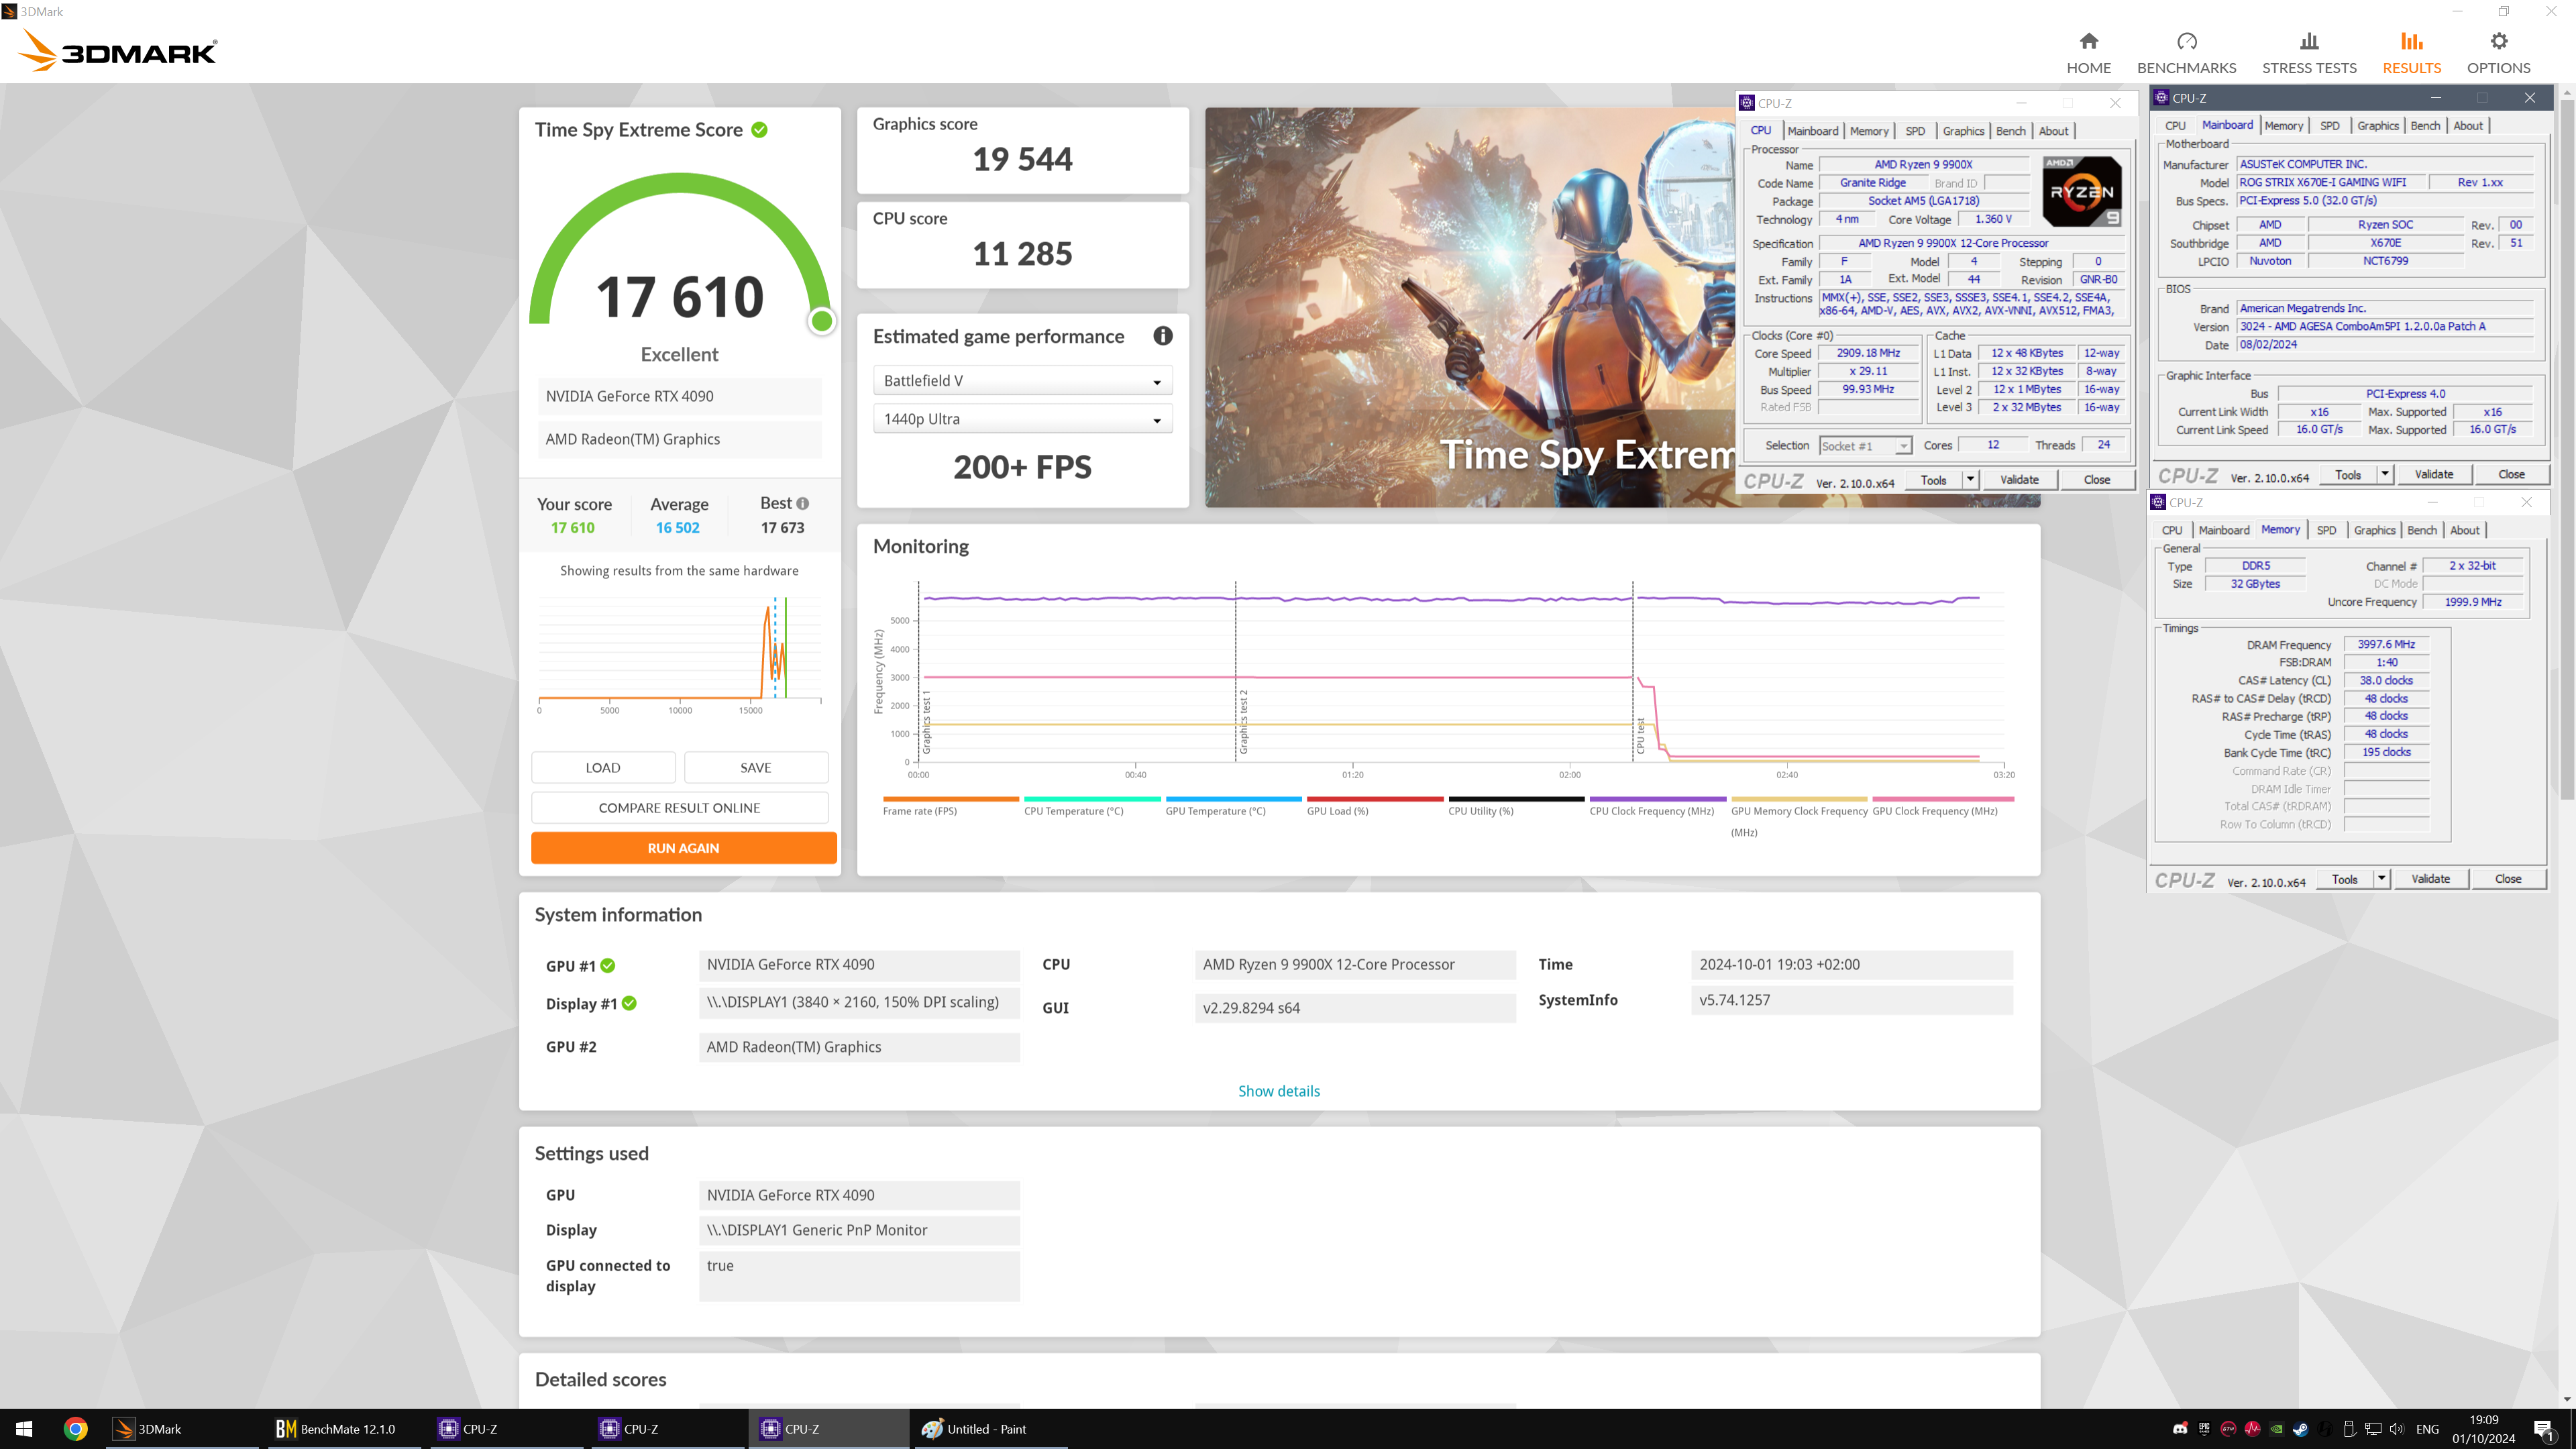
Task: Open the Windows Start menu
Action: 24,1428
